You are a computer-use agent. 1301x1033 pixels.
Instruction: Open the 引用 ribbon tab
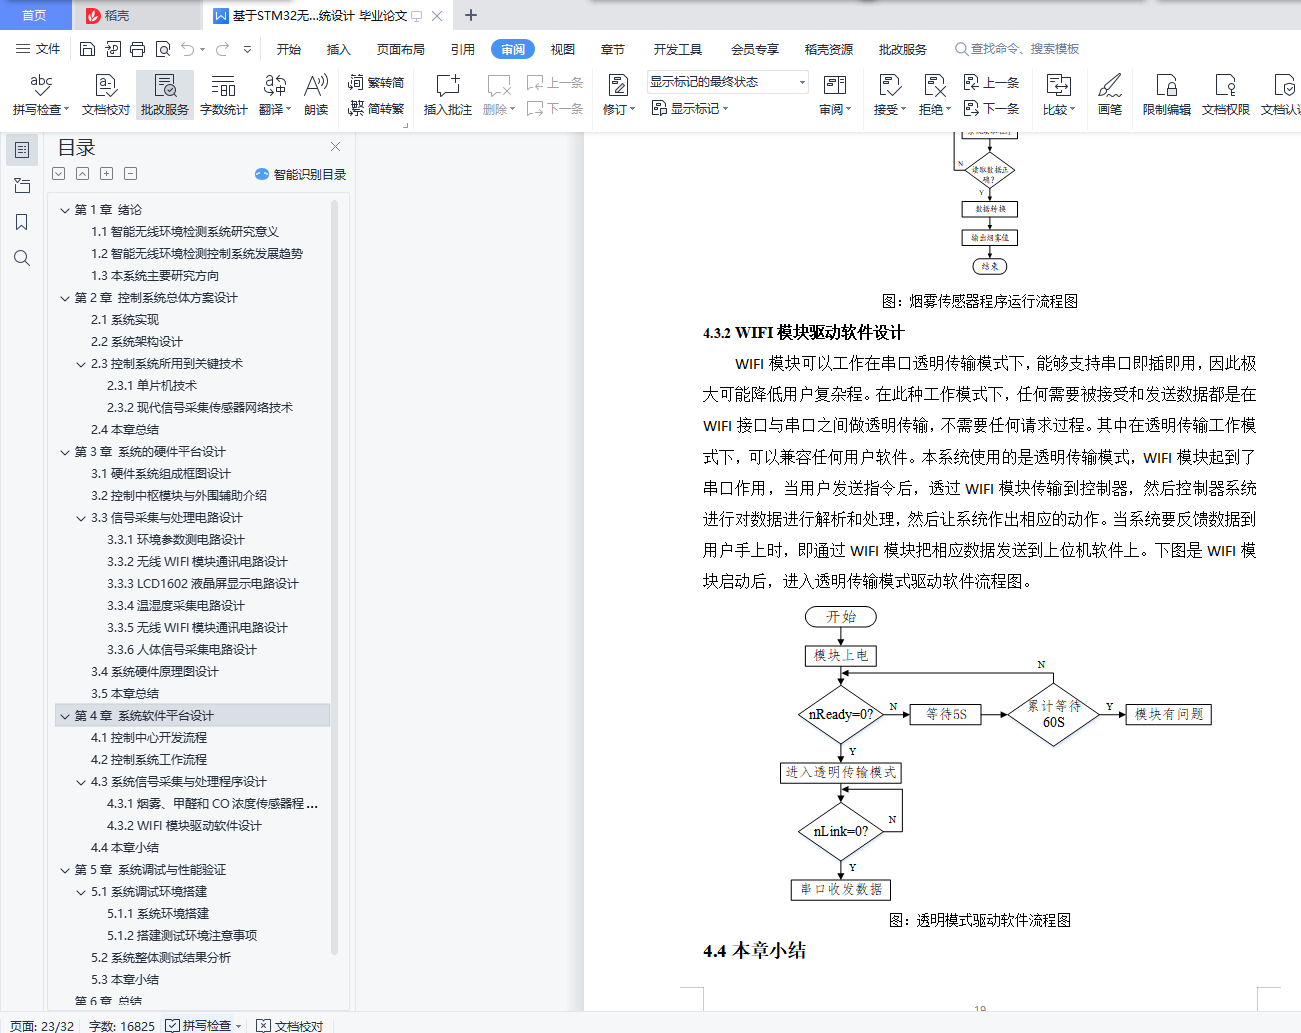(463, 49)
